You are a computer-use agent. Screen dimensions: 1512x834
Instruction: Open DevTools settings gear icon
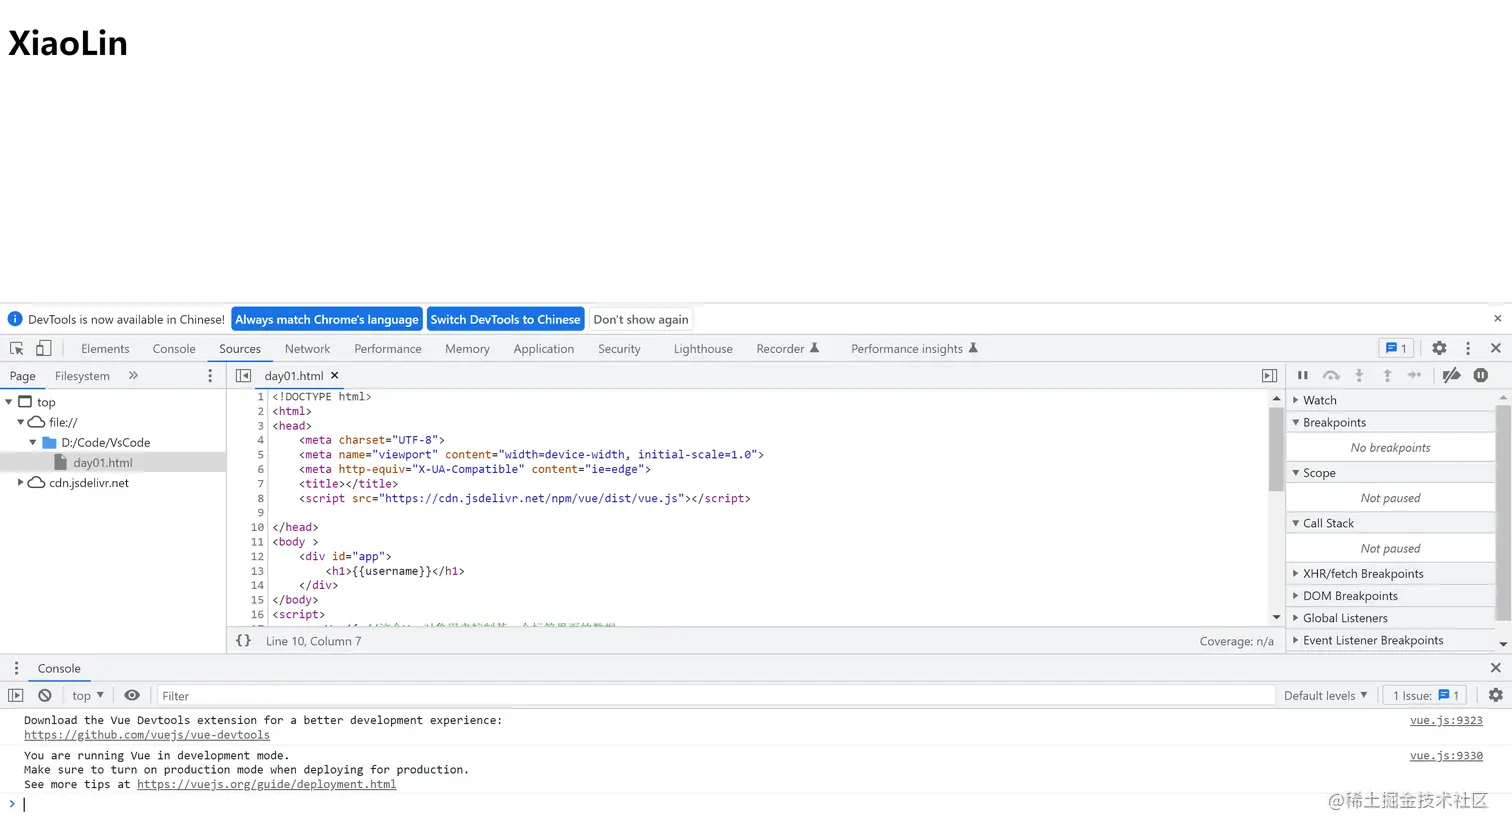pos(1439,348)
